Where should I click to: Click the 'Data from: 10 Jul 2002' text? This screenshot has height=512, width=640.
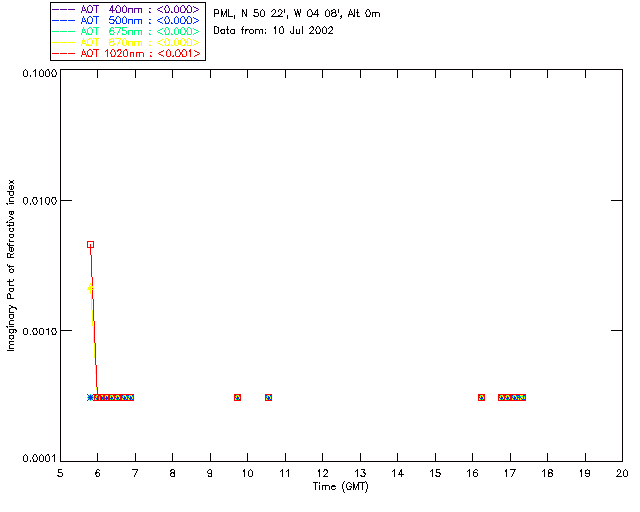[x=273, y=31]
